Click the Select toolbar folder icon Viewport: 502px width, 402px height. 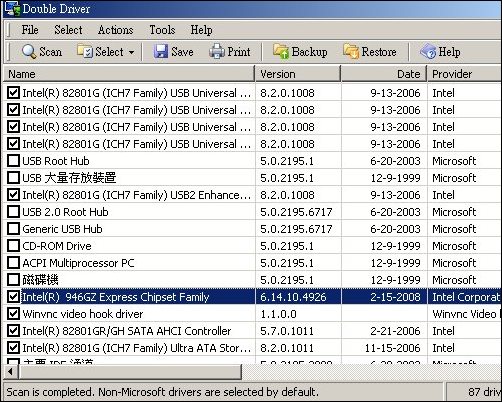(x=85, y=51)
